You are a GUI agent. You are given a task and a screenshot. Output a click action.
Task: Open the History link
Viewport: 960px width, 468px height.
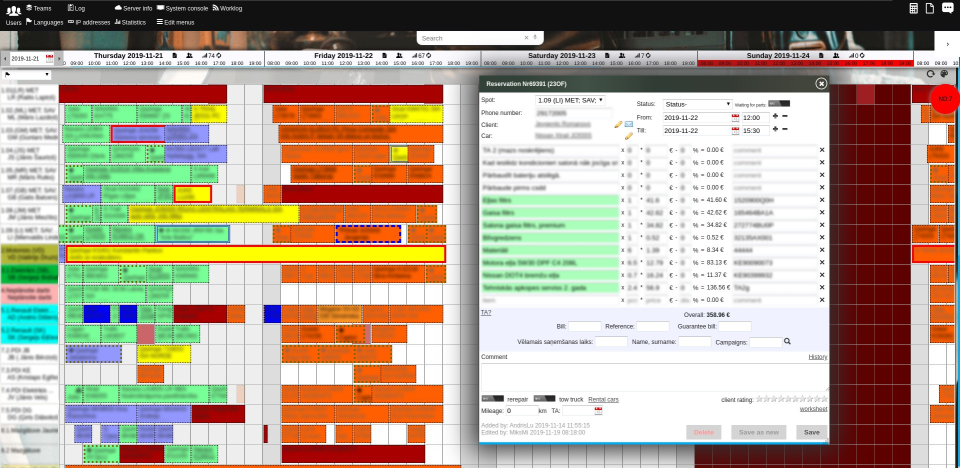pyautogui.click(x=818, y=357)
